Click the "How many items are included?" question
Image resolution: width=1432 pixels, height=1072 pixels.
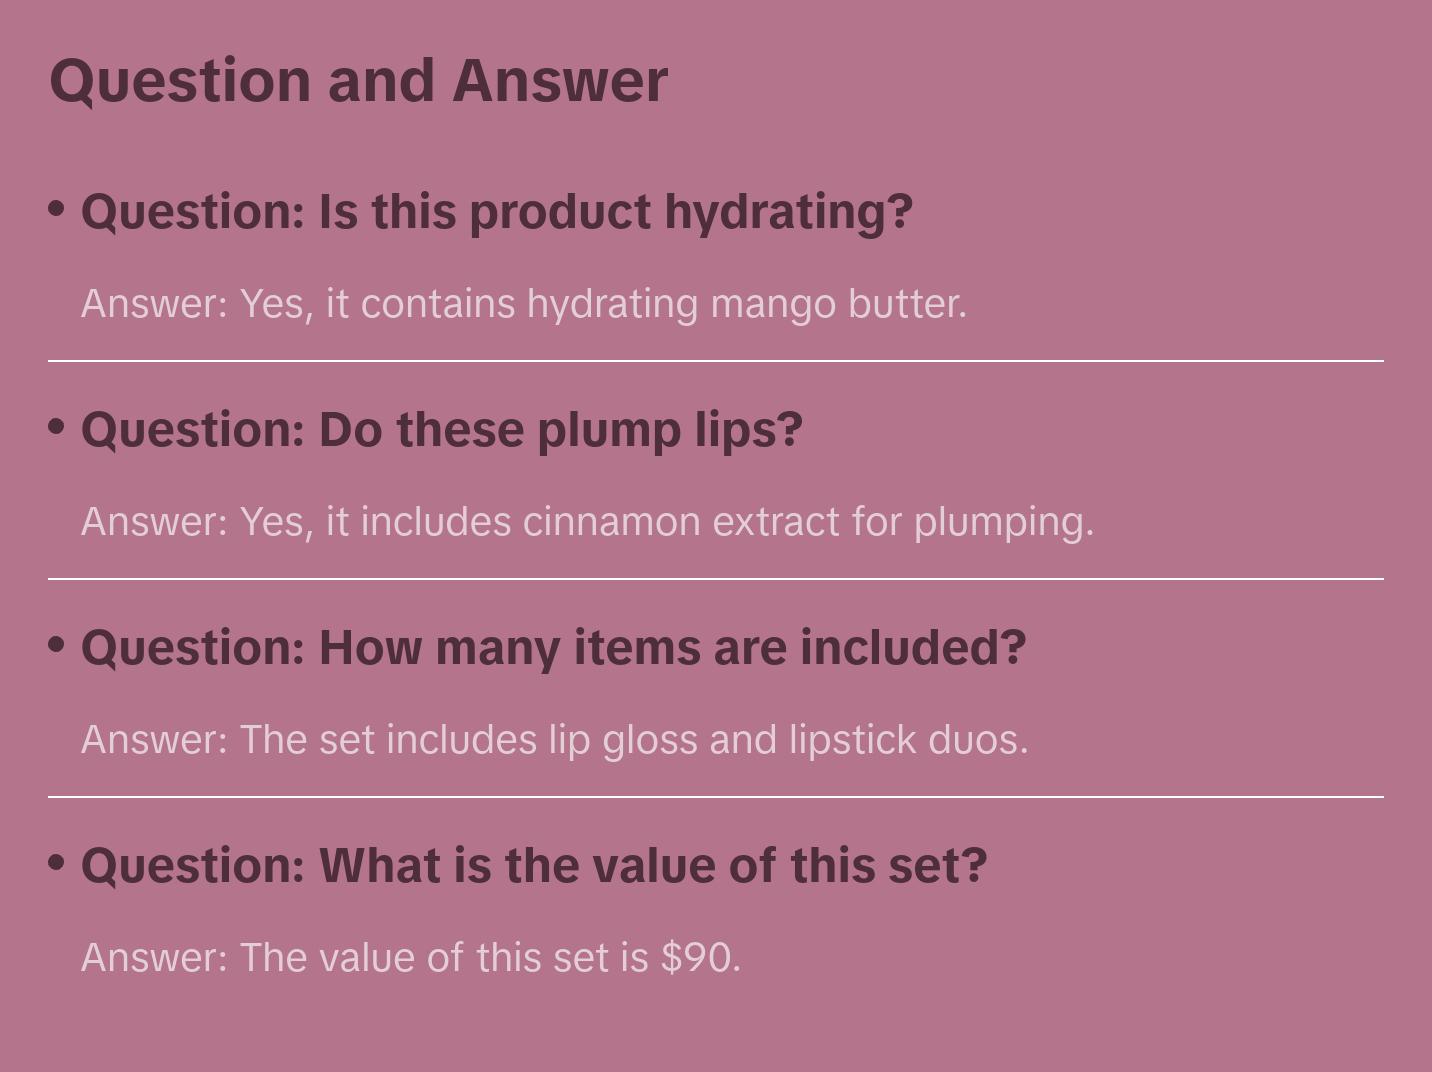(553, 648)
